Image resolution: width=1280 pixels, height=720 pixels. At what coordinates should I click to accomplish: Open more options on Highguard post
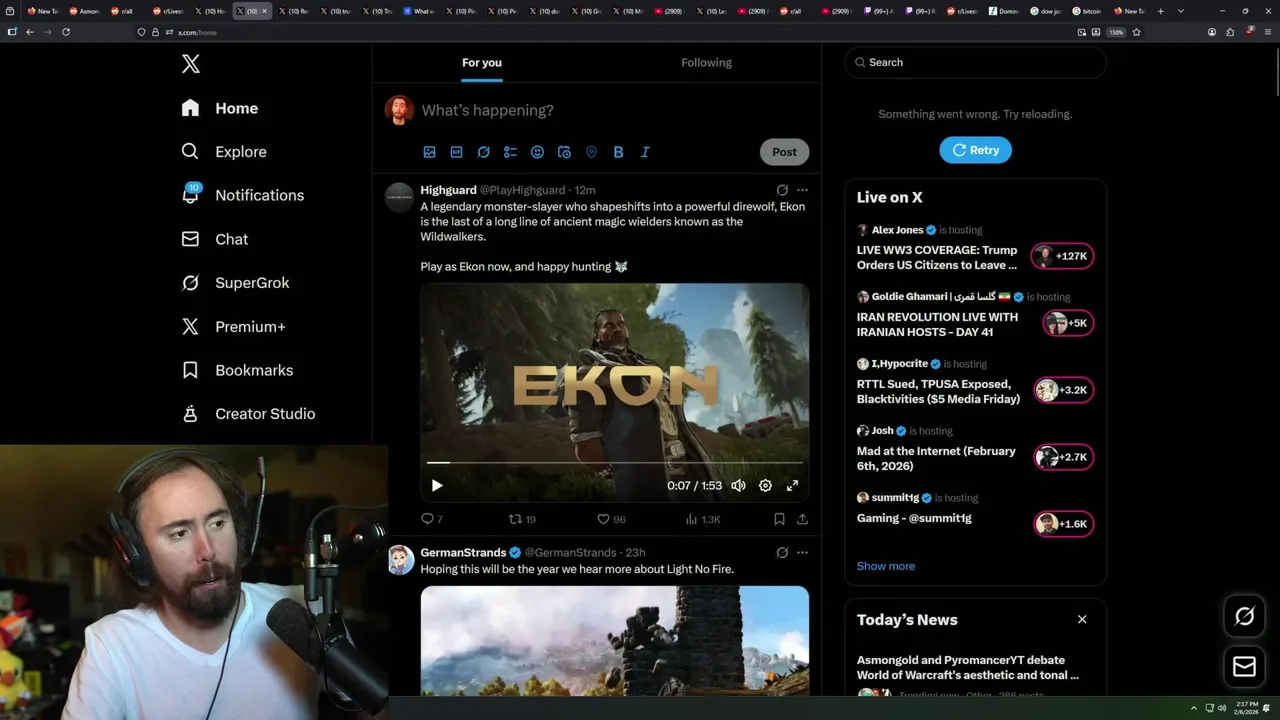pyautogui.click(x=802, y=190)
